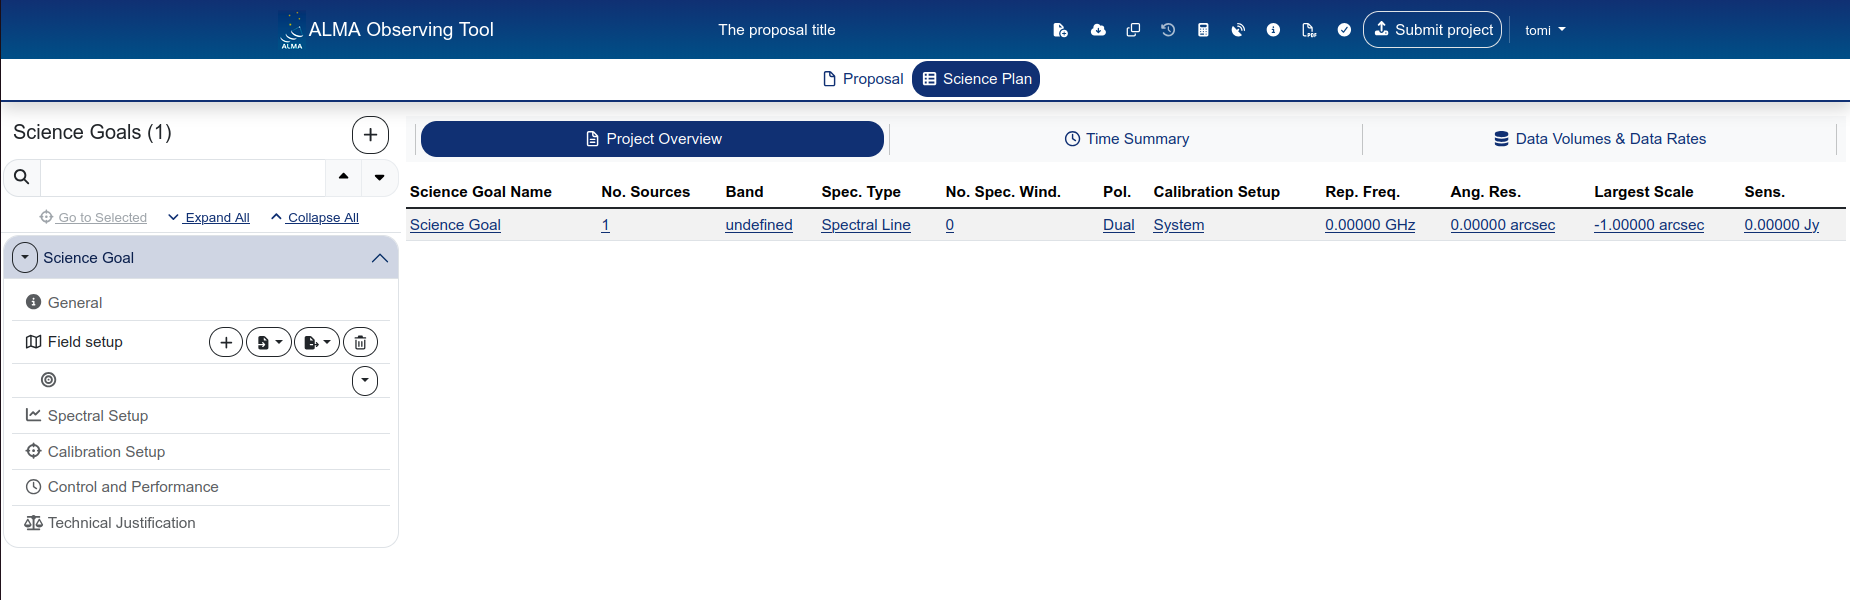
Task: Click the Science Goal name link in table
Action: pyautogui.click(x=455, y=225)
